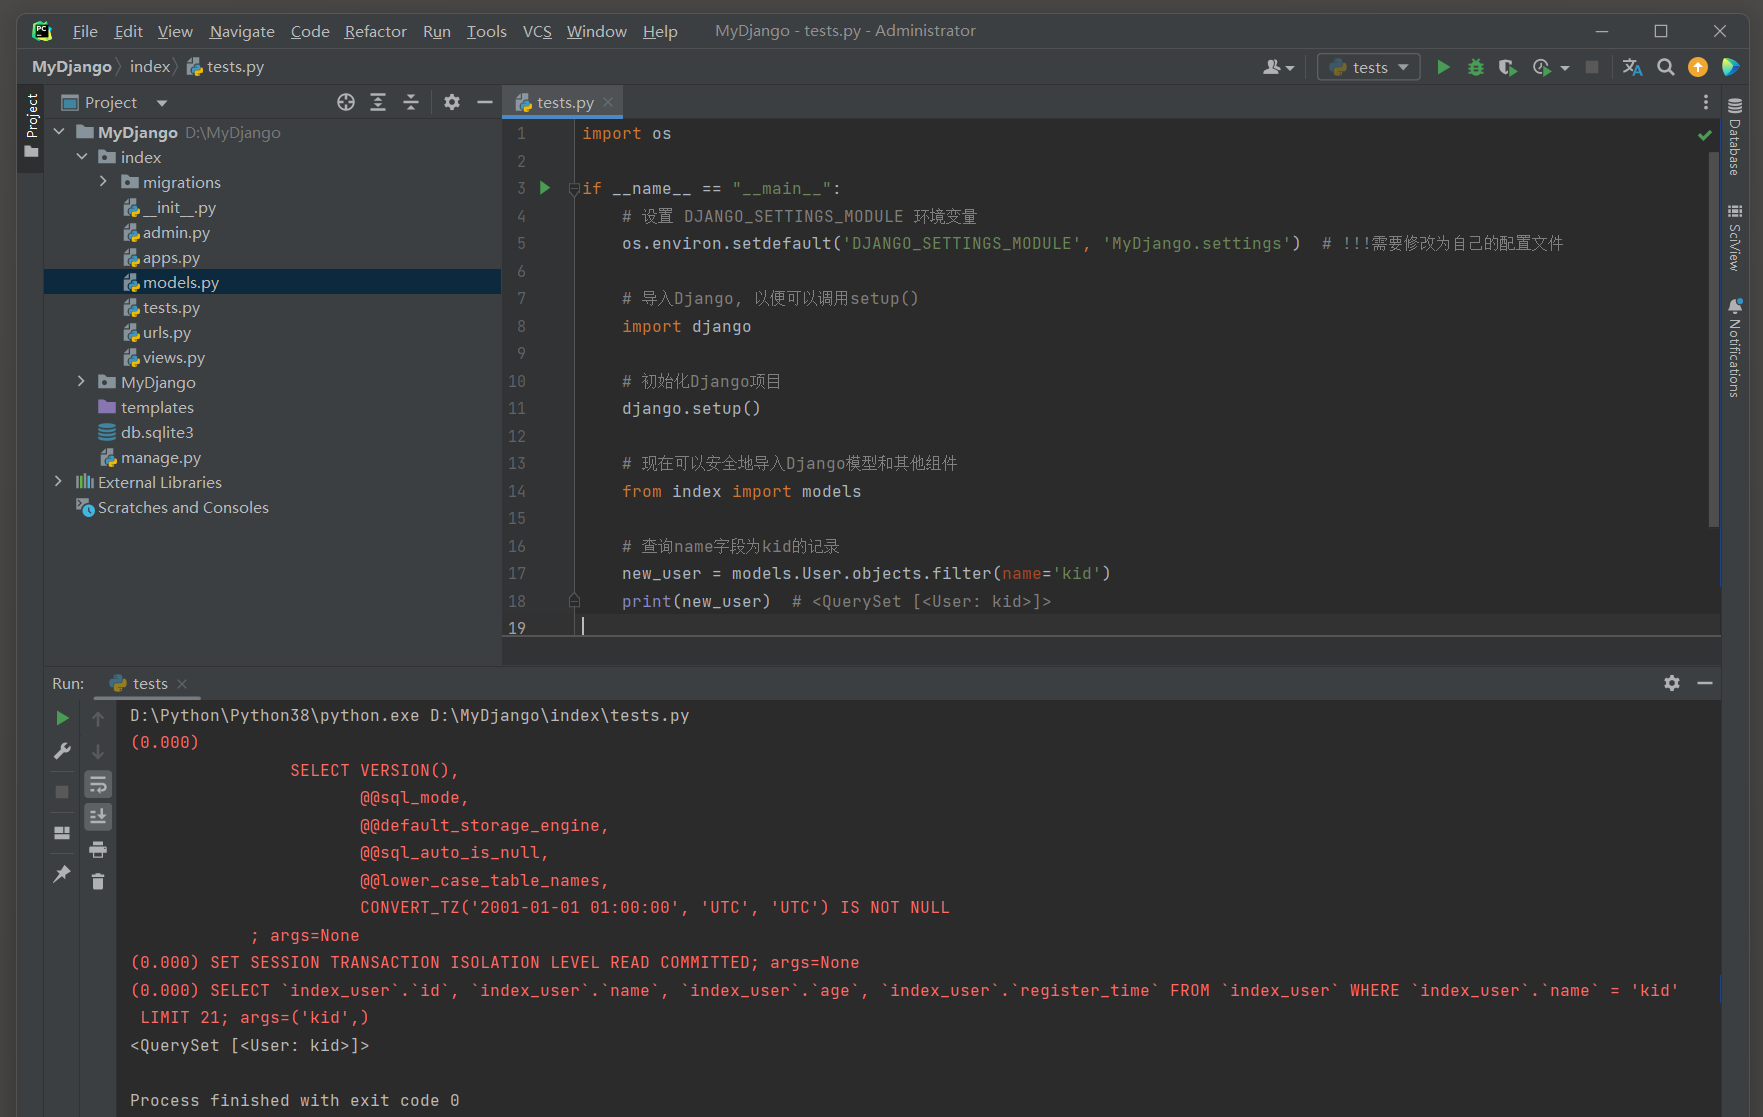This screenshot has height=1117, width=1763.
Task: Run tests with coverage icon
Action: click(1508, 67)
